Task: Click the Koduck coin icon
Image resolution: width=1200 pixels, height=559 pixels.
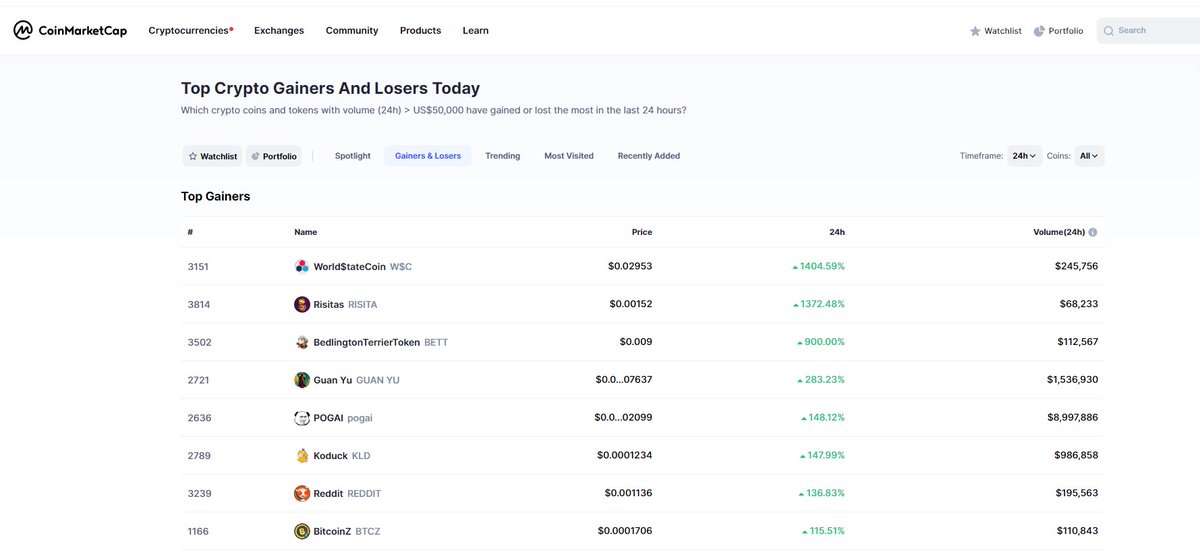Action: 302,455
